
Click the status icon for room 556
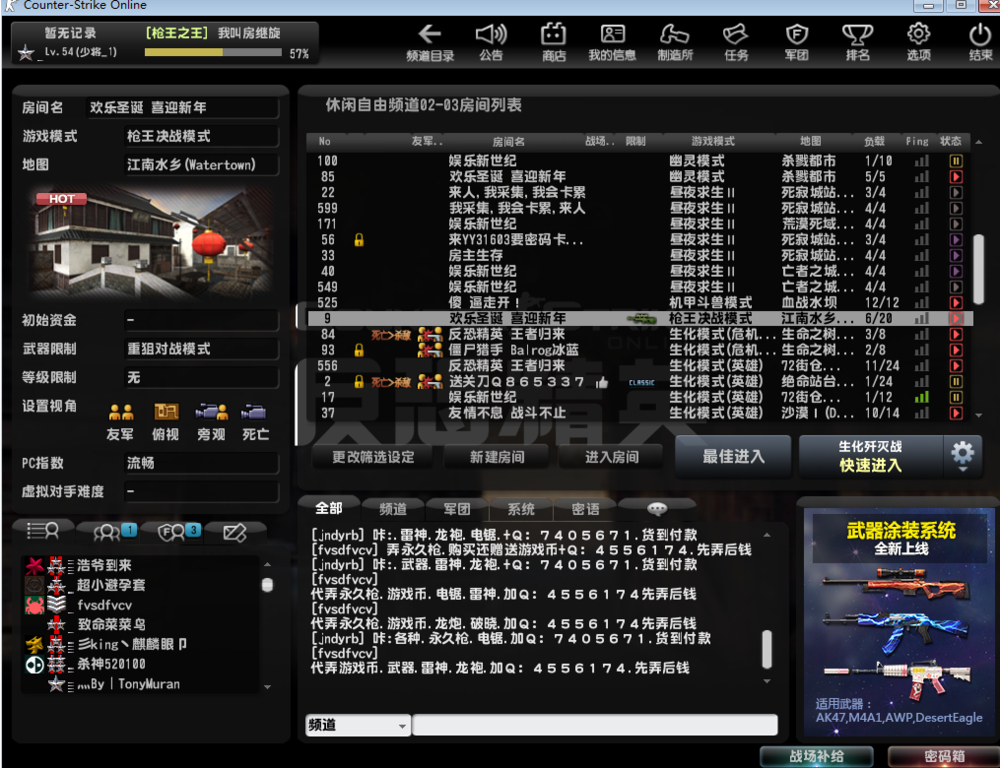[x=955, y=366]
